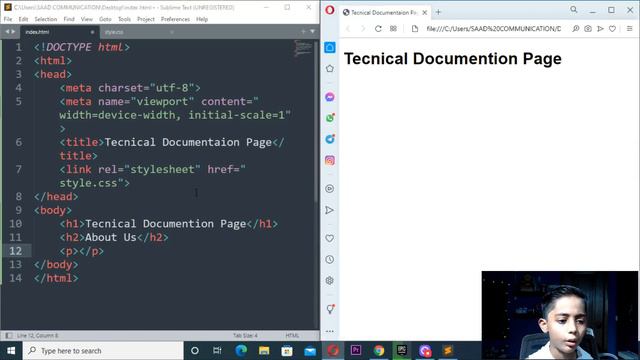Image resolution: width=640 pixels, height=360 pixels.
Task: Open the File menu in Sublime Text
Action: [8, 19]
